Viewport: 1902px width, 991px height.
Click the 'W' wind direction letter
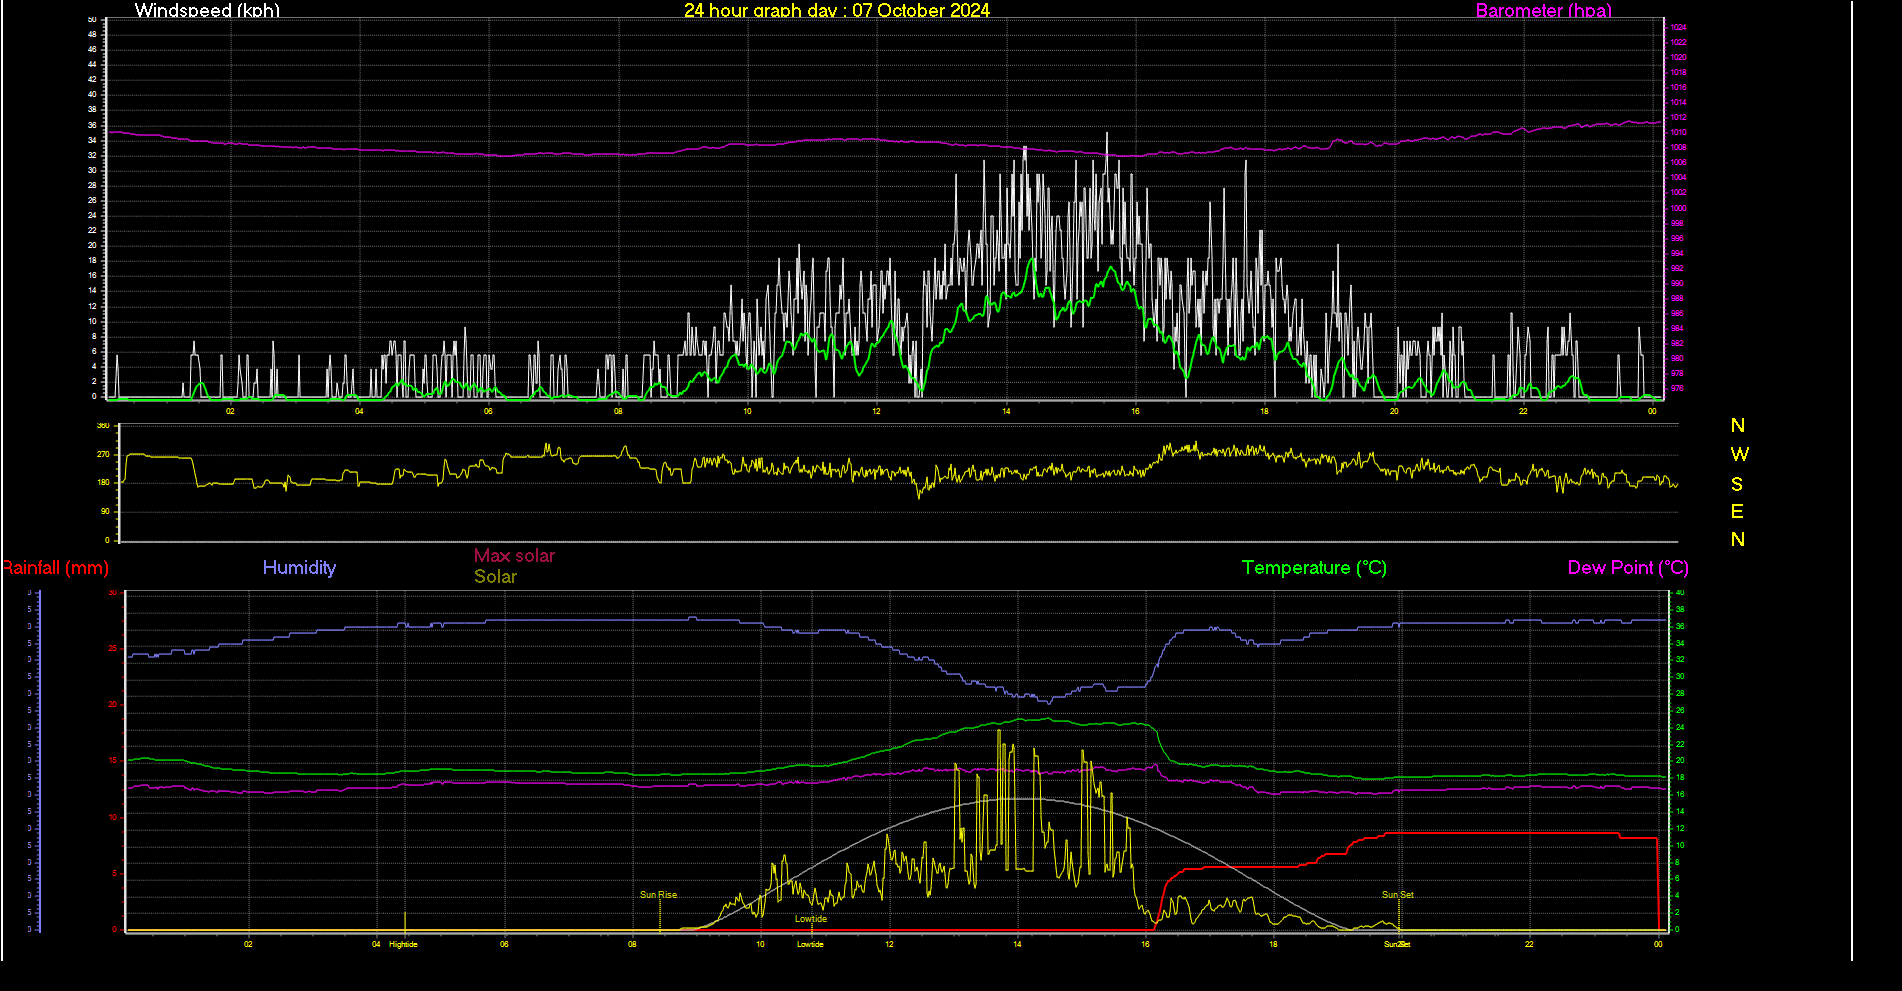(x=1739, y=454)
